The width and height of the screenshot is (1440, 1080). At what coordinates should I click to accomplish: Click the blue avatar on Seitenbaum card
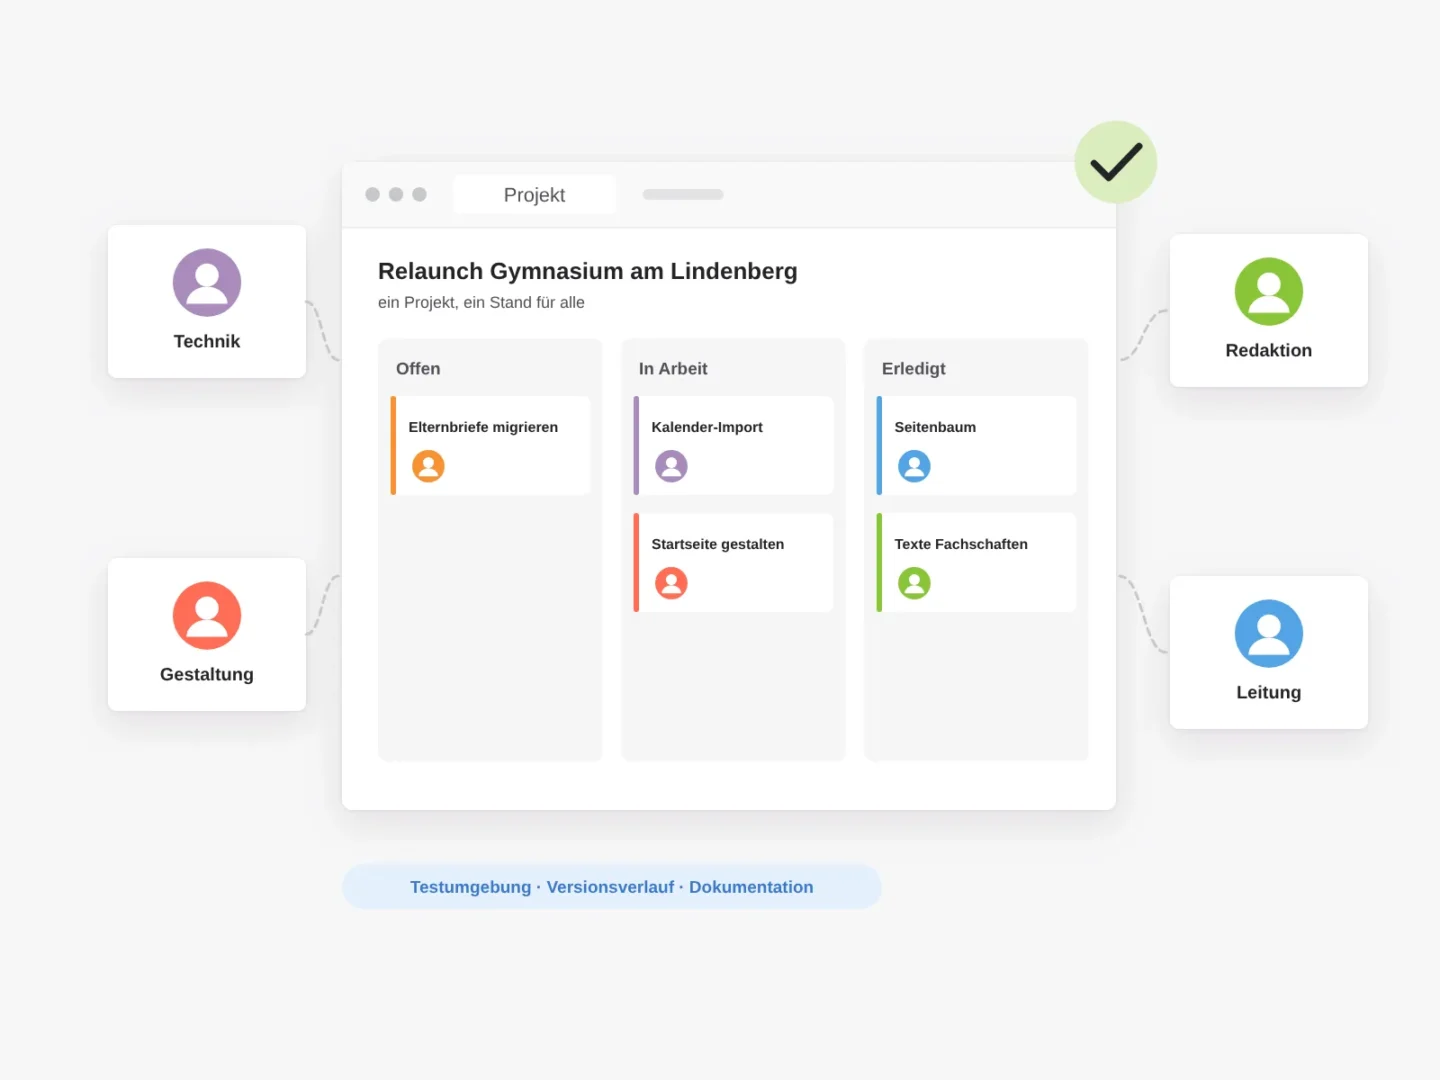click(x=914, y=466)
